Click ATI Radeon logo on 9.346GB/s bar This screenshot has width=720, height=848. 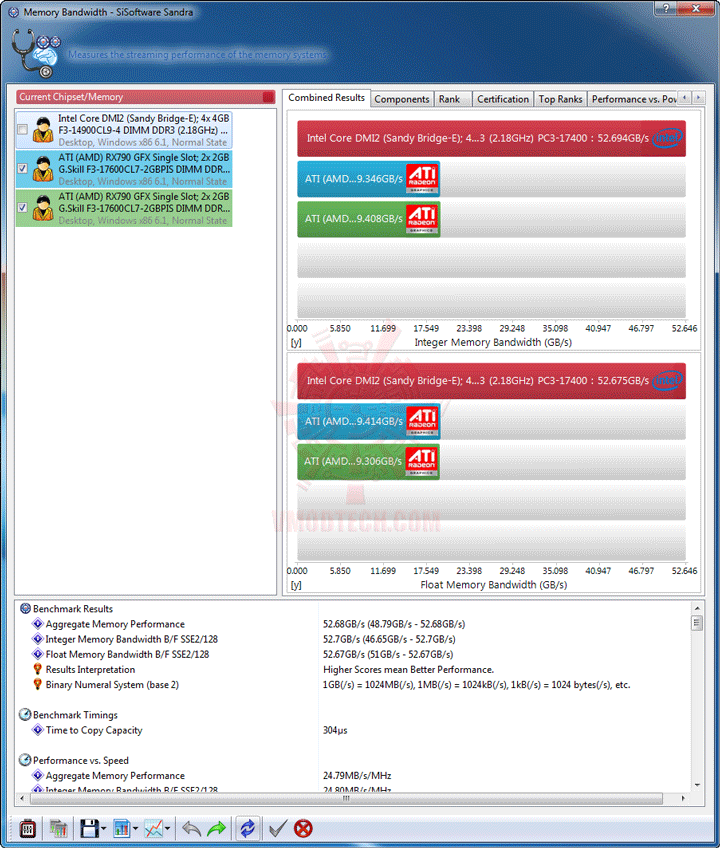[x=422, y=178]
